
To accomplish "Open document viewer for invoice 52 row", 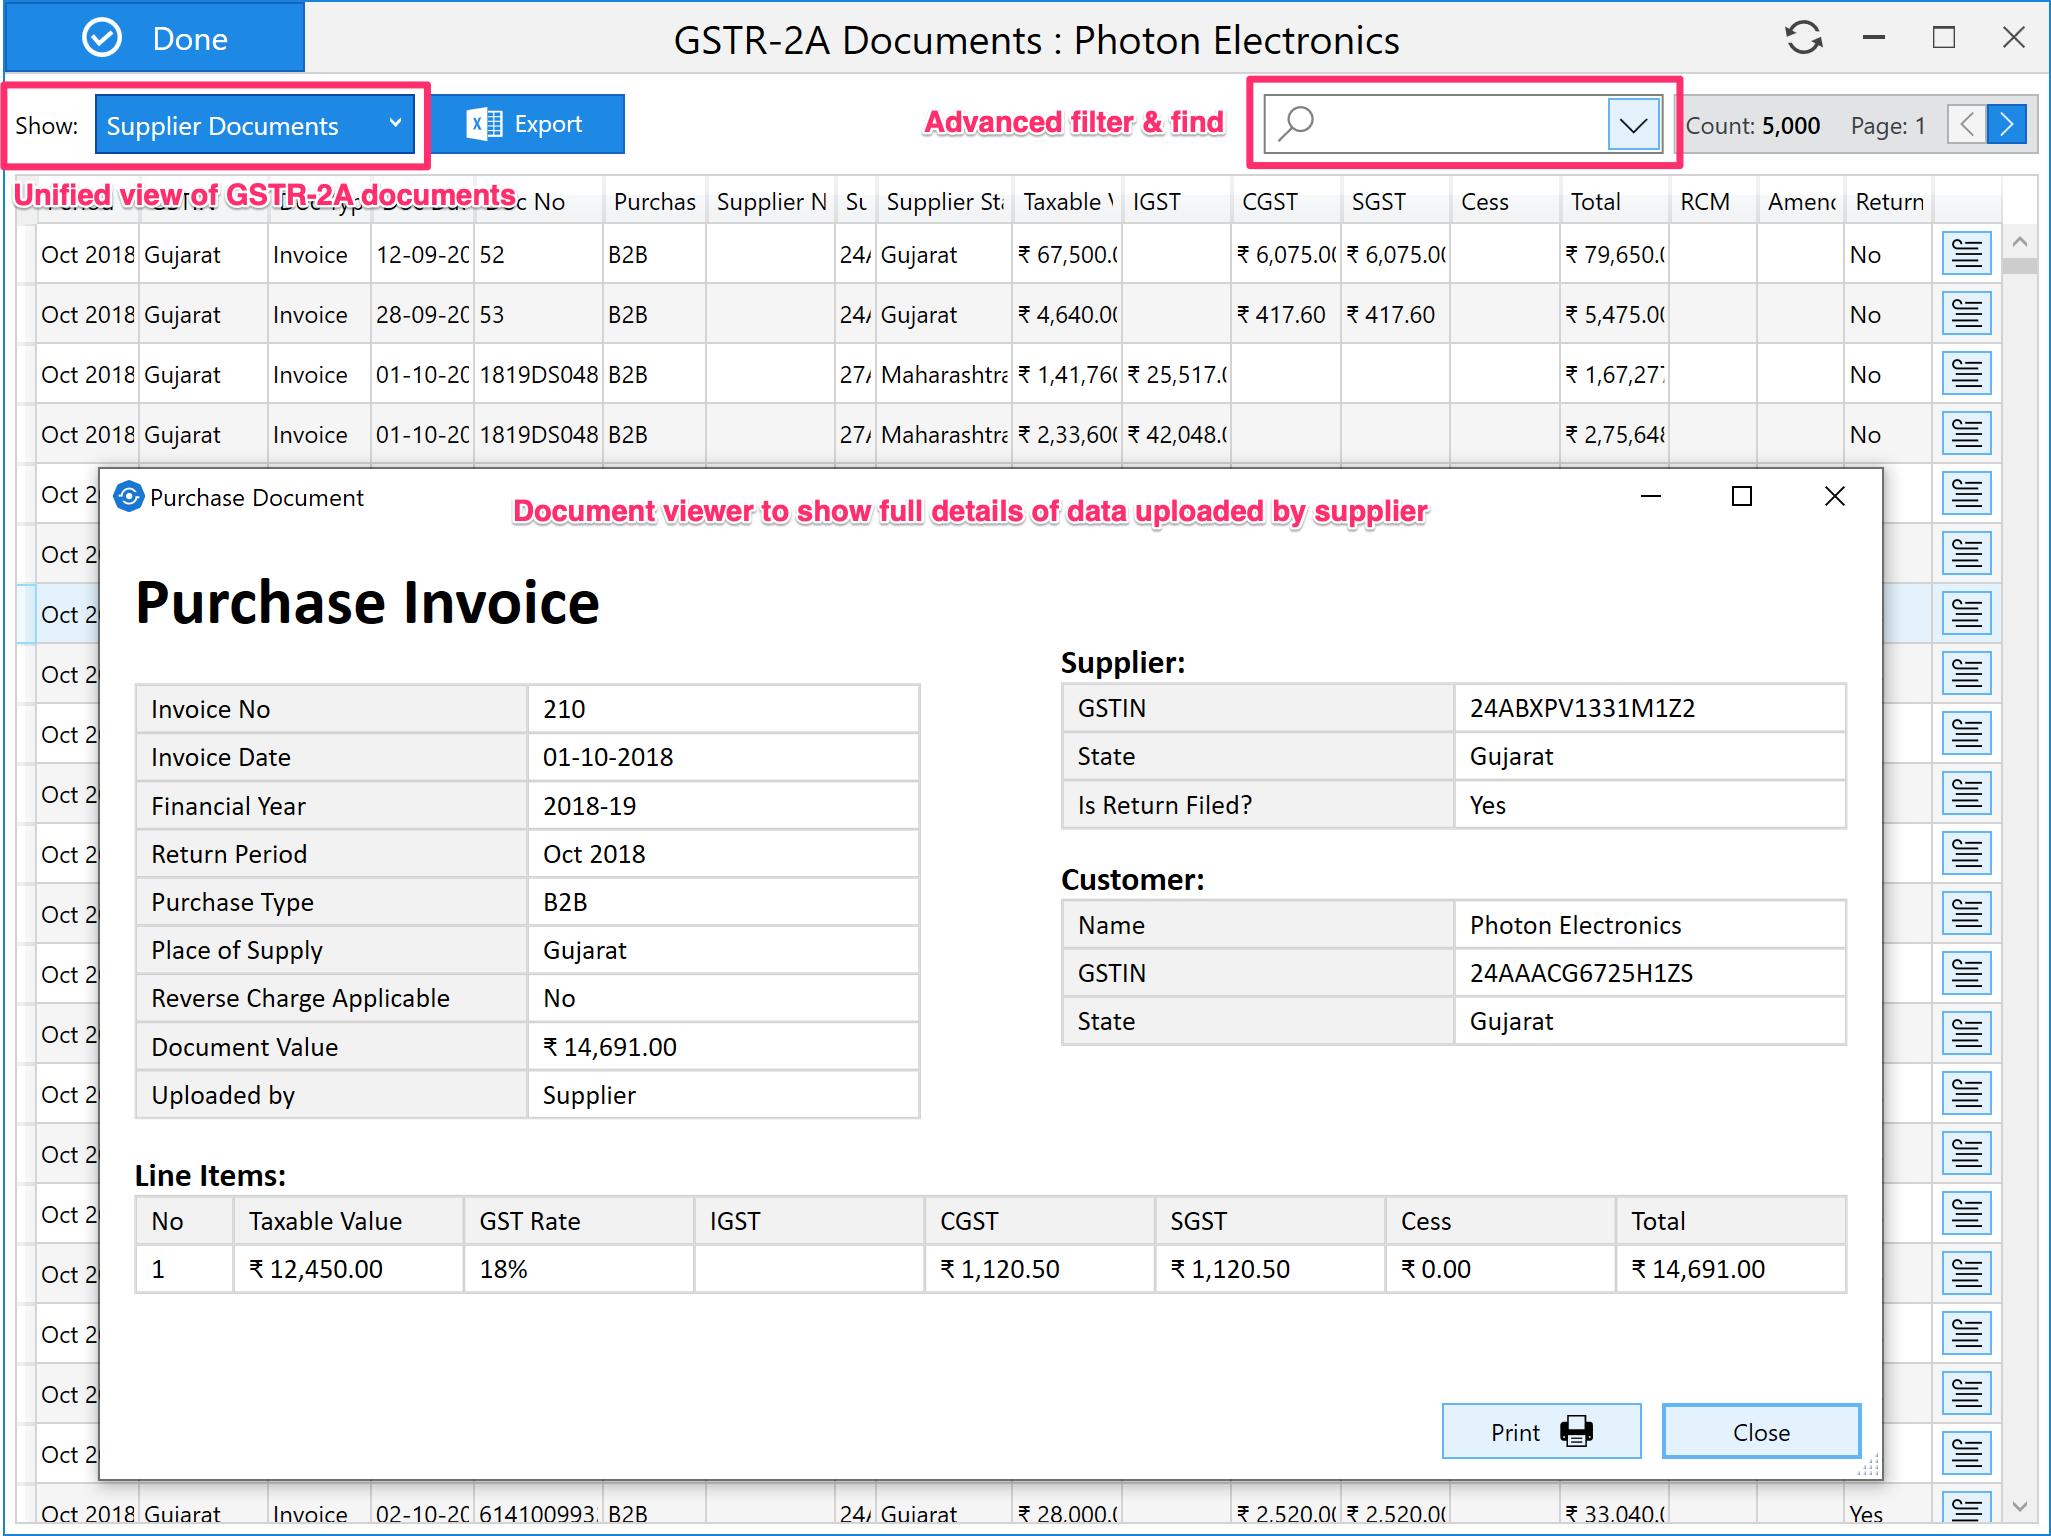I will click(x=1966, y=254).
